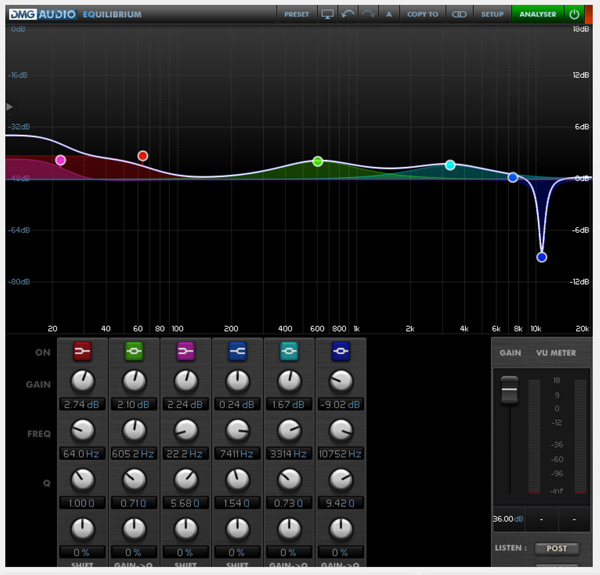
Task: Click the -9.02 dB gain value field
Action: pos(341,404)
